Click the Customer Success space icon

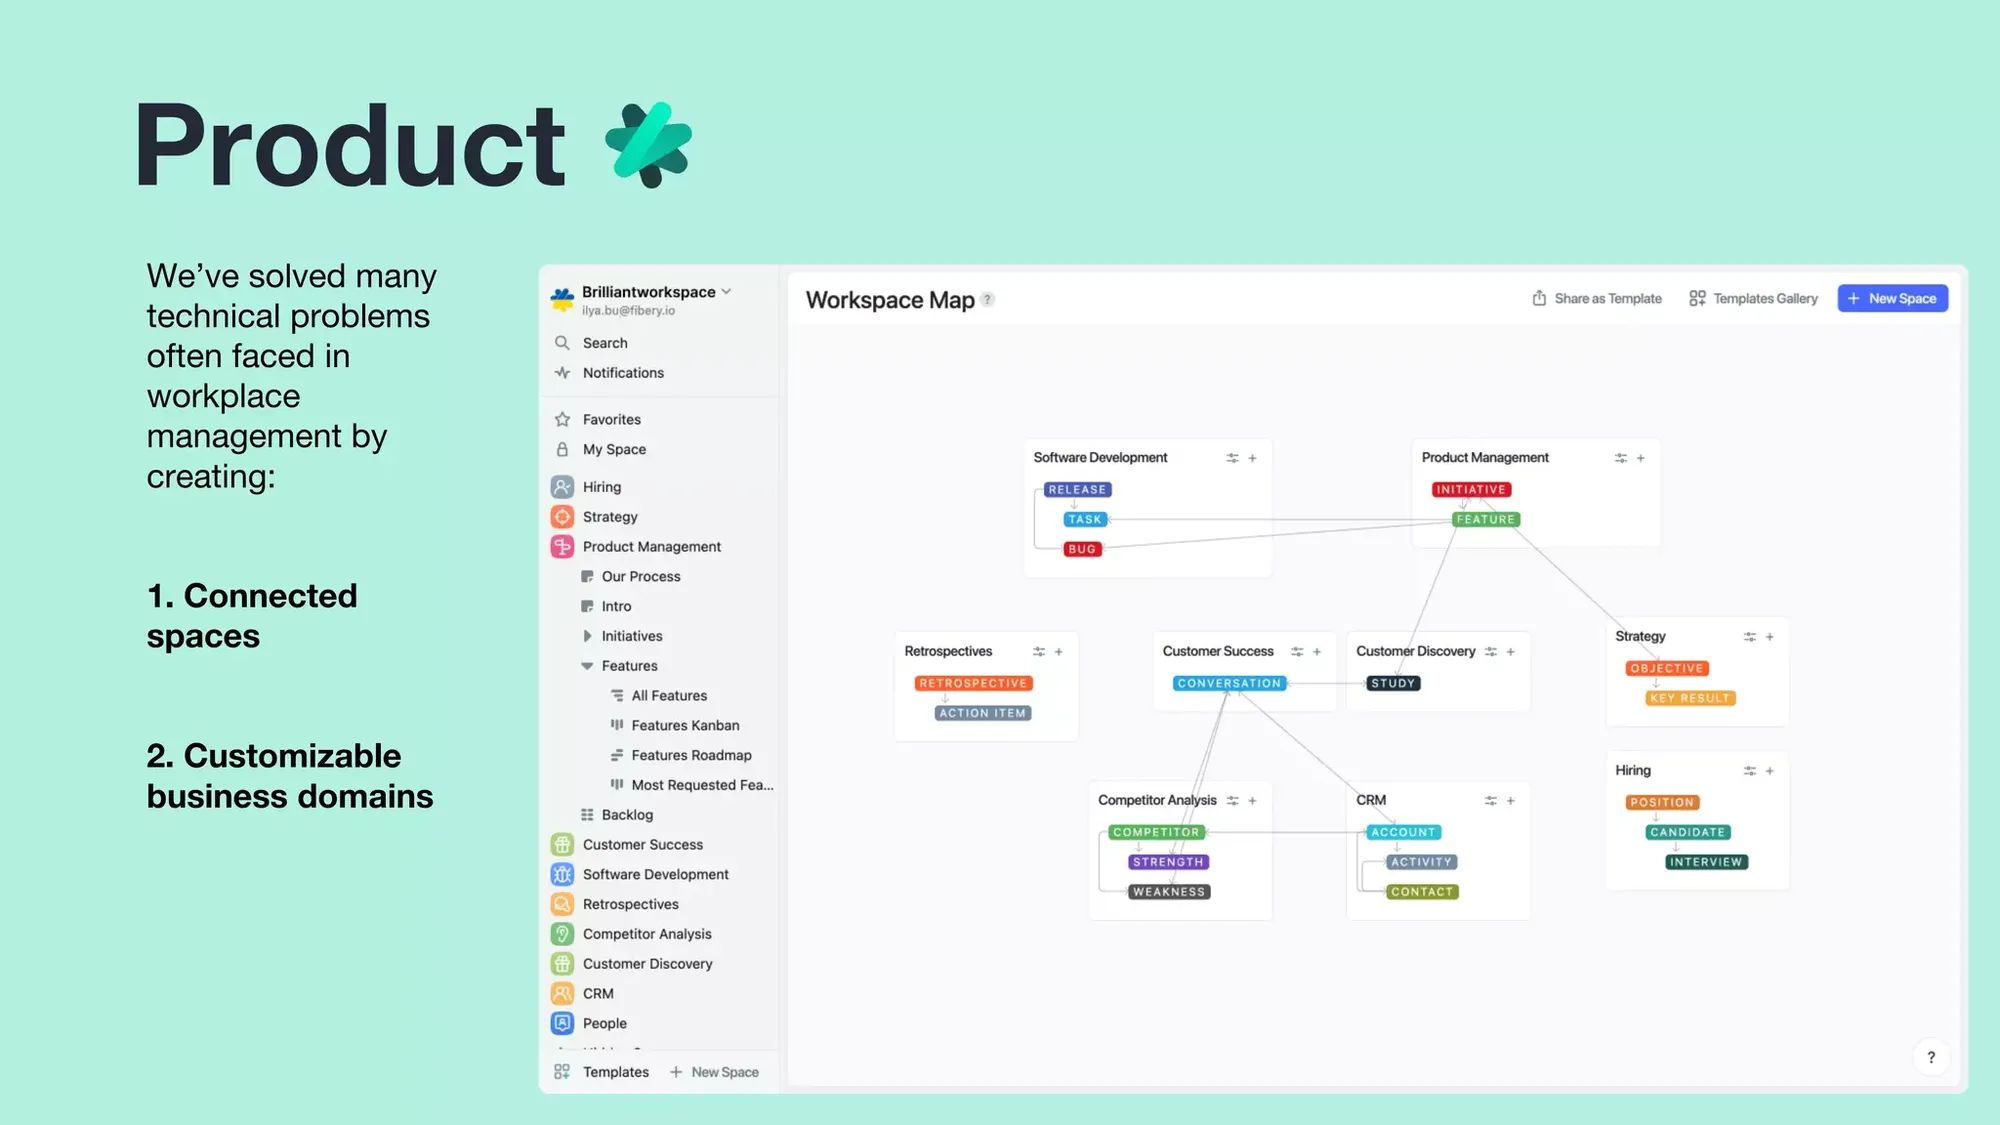(560, 843)
